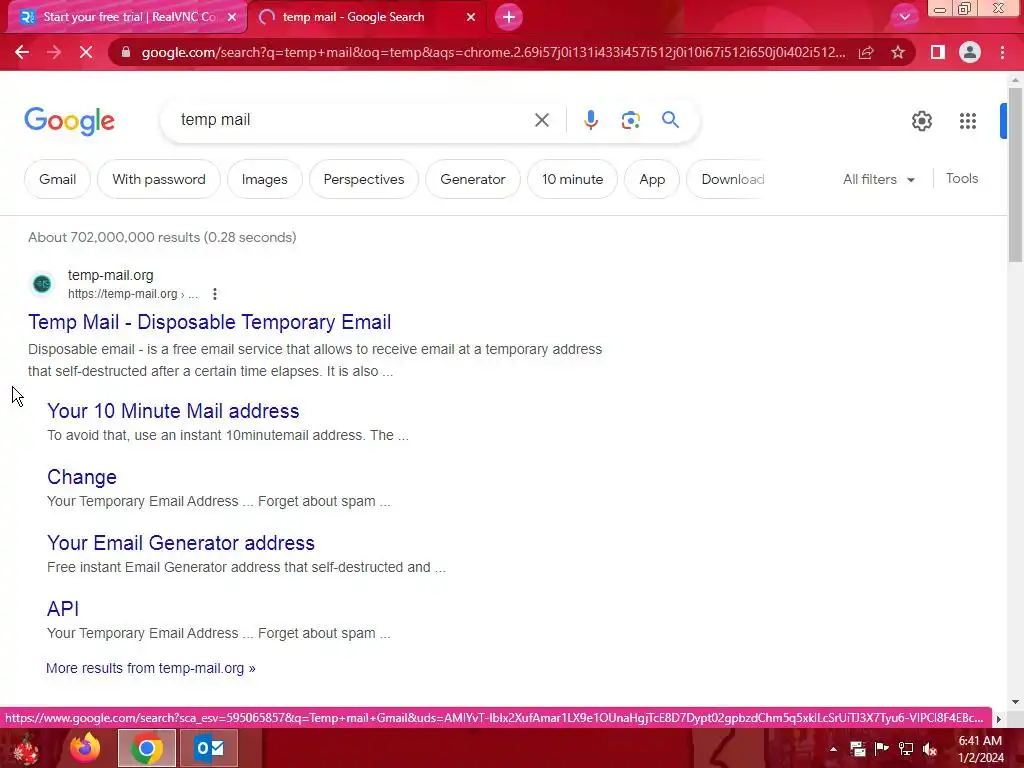The image size is (1024, 768).
Task: Go to Google homepage via logo
Action: (69, 121)
